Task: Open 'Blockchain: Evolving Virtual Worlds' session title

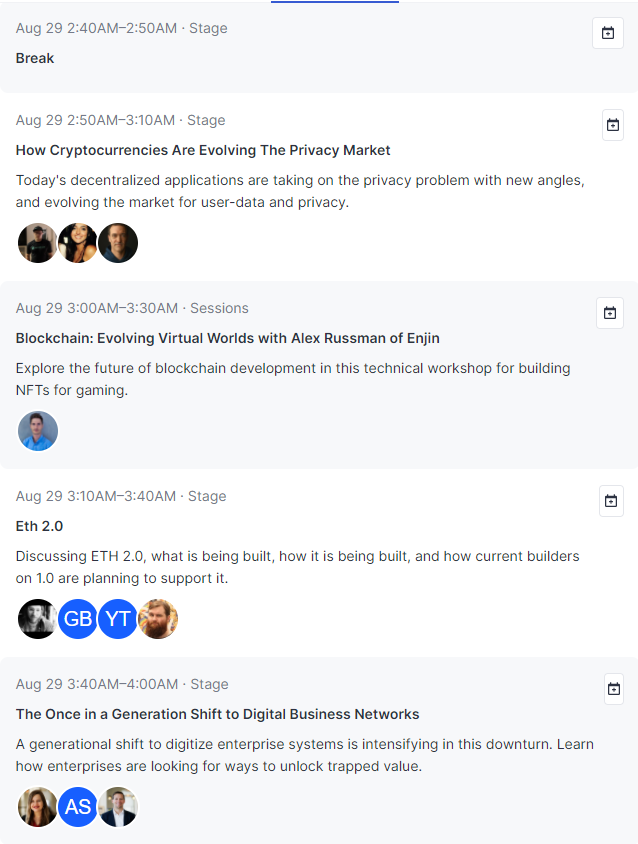Action: (x=227, y=338)
